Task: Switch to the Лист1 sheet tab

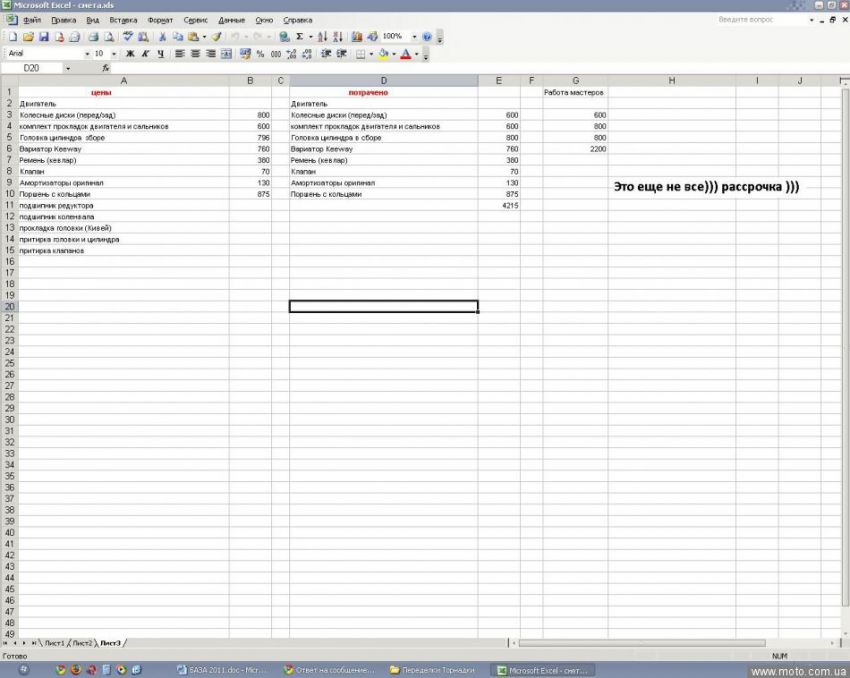Action: click(54, 642)
